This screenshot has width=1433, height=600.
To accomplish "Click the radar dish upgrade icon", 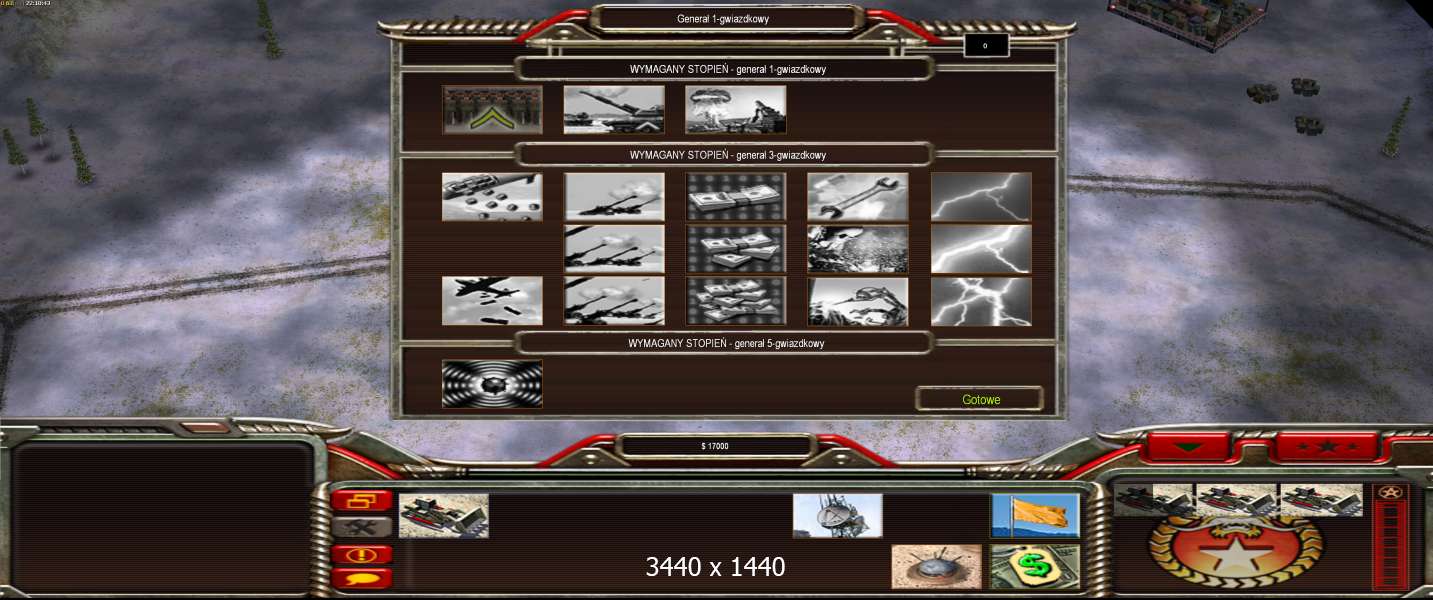I will [x=838, y=515].
